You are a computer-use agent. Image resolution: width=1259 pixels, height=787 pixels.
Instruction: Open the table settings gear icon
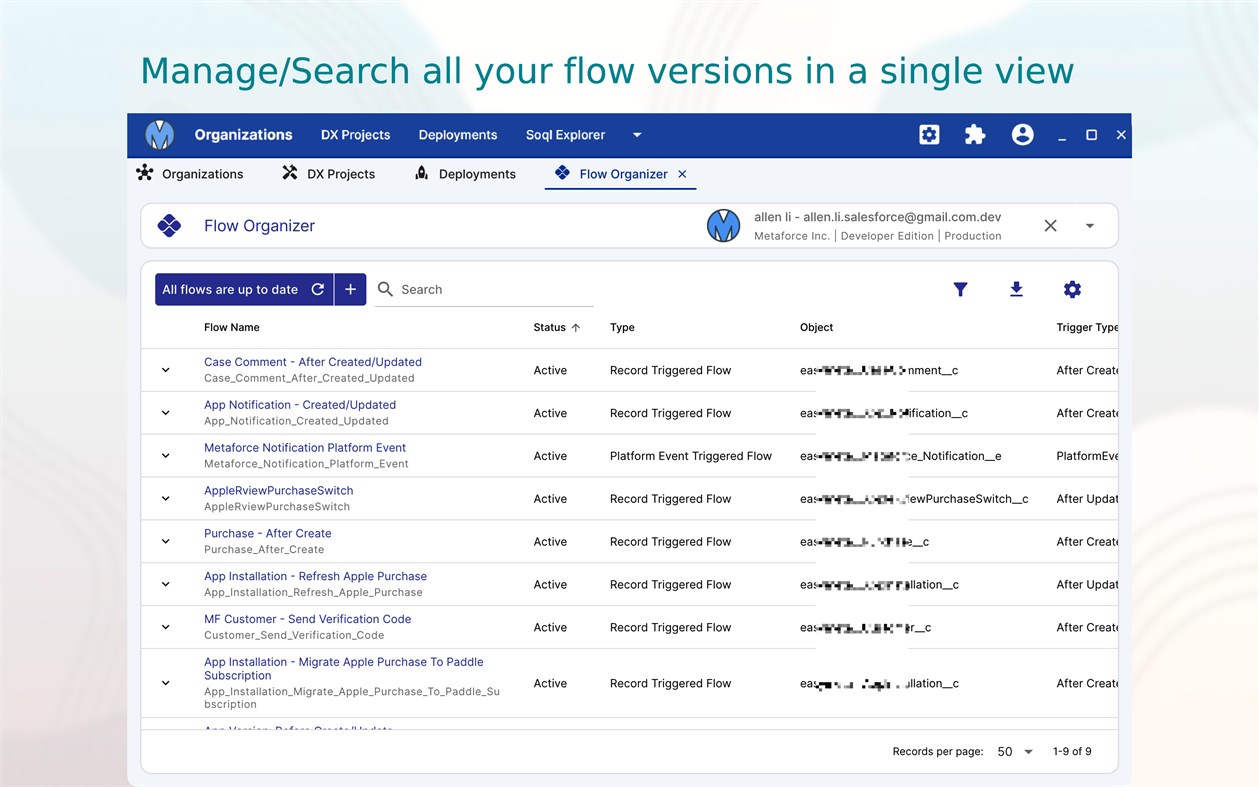(x=1072, y=290)
